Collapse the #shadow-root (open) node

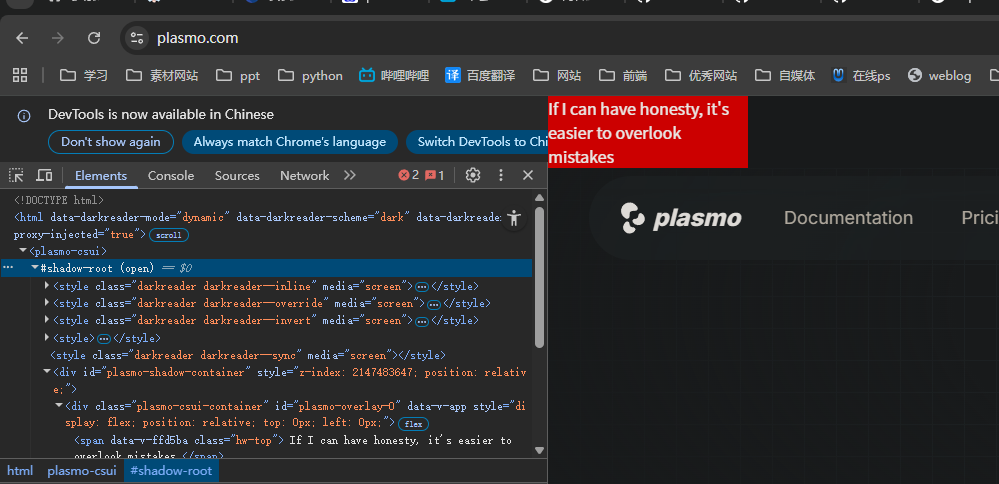[35, 268]
